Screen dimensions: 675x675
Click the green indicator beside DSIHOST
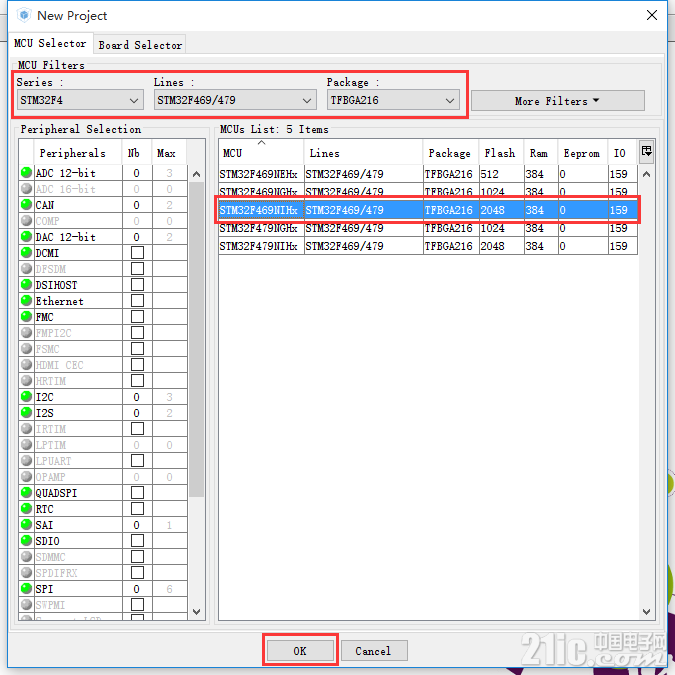26,285
